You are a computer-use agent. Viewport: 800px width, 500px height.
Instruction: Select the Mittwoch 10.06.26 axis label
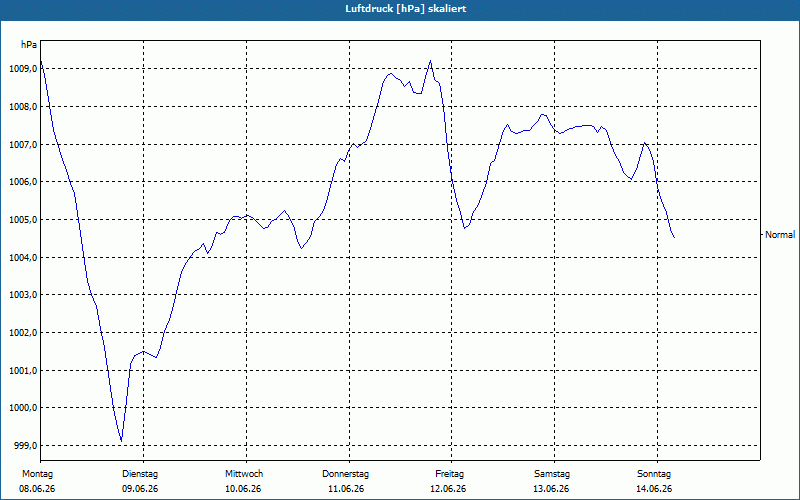click(243, 481)
